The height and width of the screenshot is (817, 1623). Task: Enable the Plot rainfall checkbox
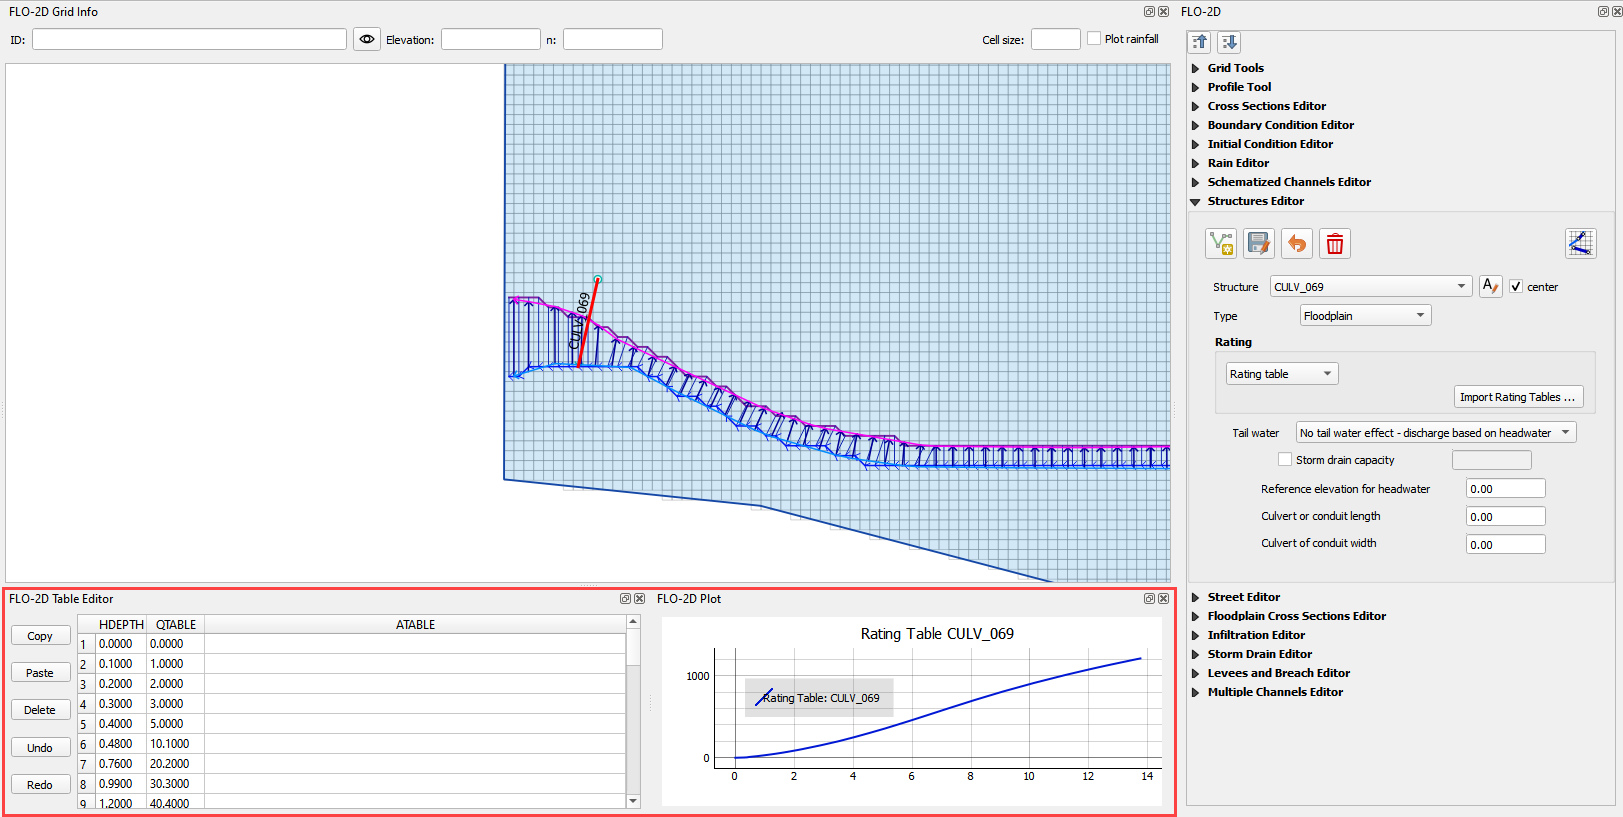[1095, 39]
